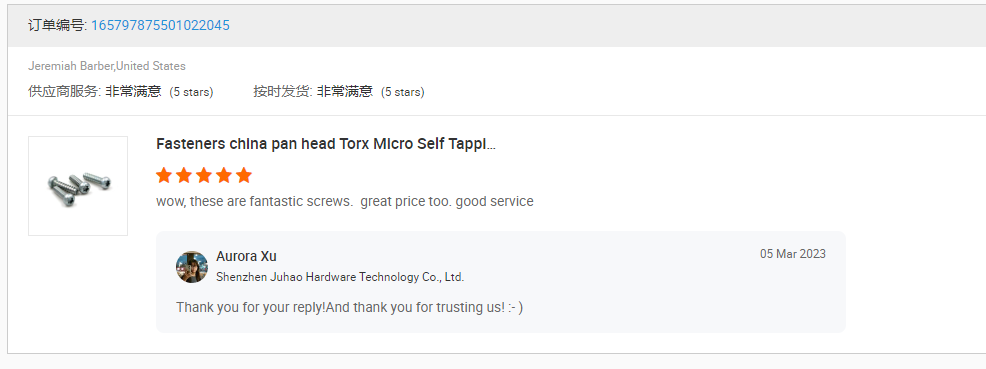Click the first orange rating star
986x369 pixels.
coord(163,175)
